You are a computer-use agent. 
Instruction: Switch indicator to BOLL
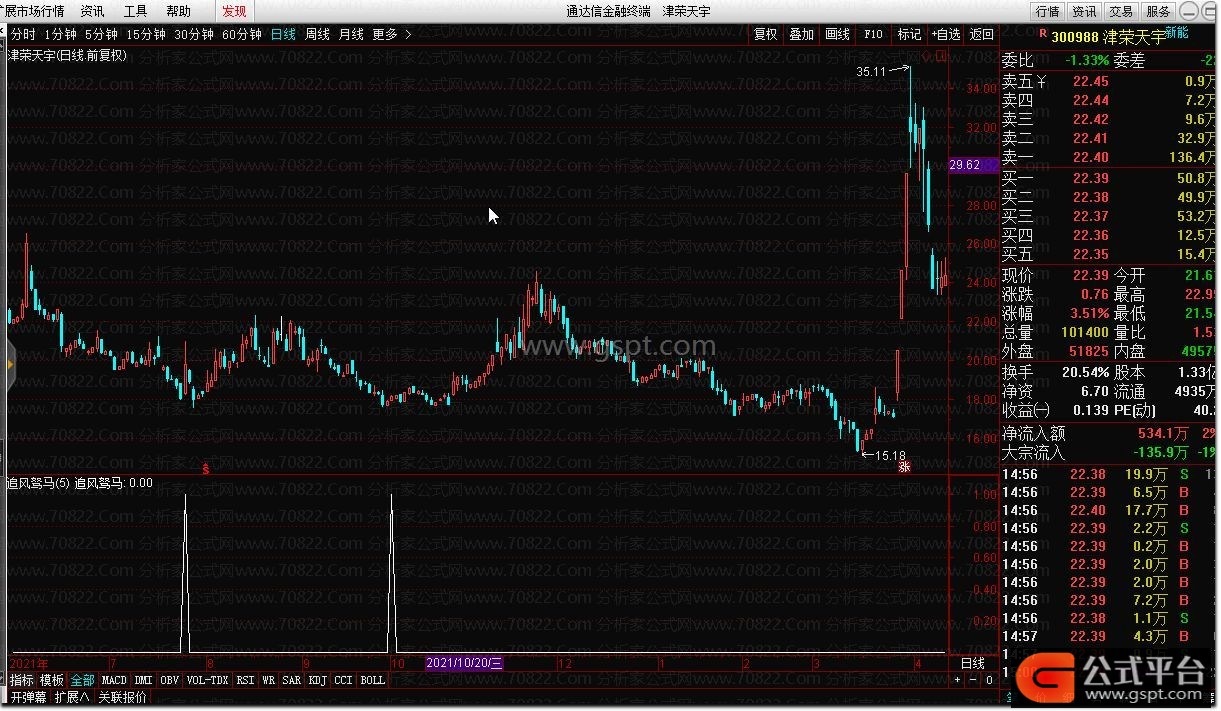click(372, 680)
